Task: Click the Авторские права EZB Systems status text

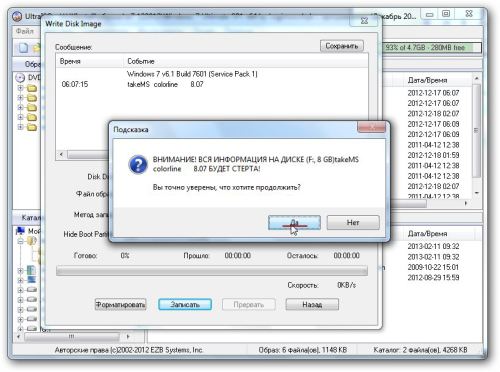Action: click(129, 350)
